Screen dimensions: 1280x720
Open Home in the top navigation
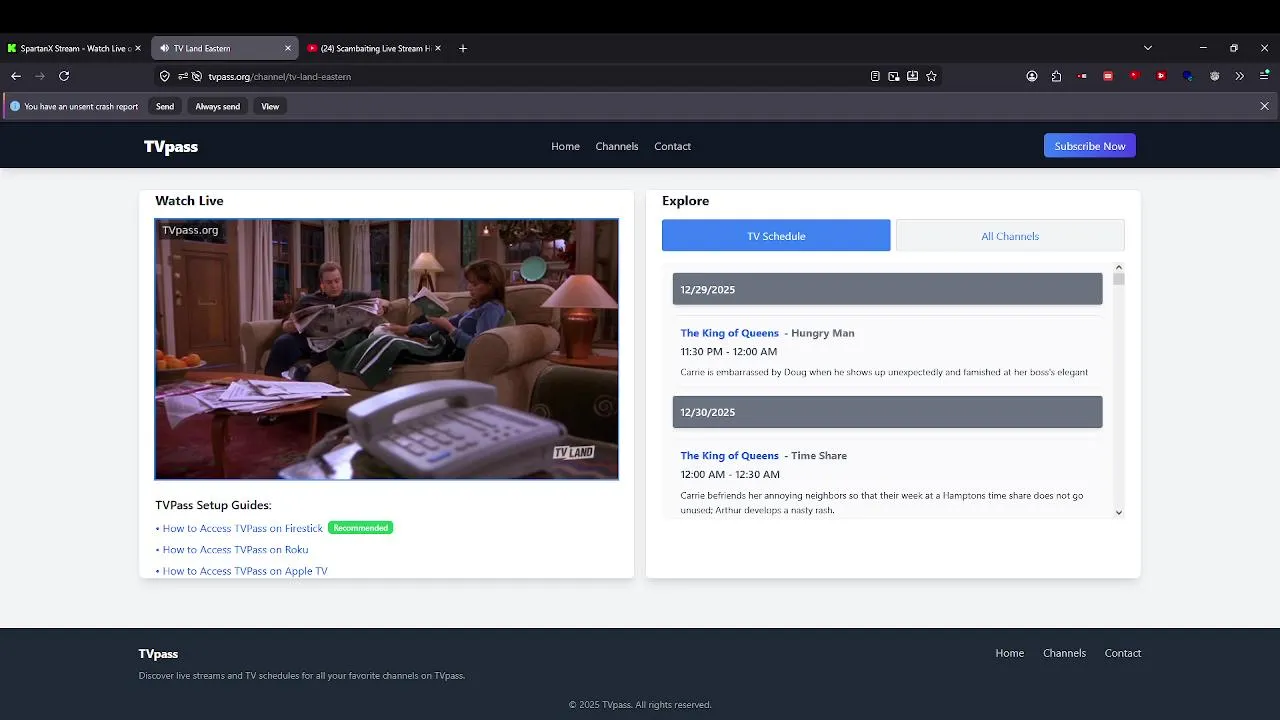(565, 146)
